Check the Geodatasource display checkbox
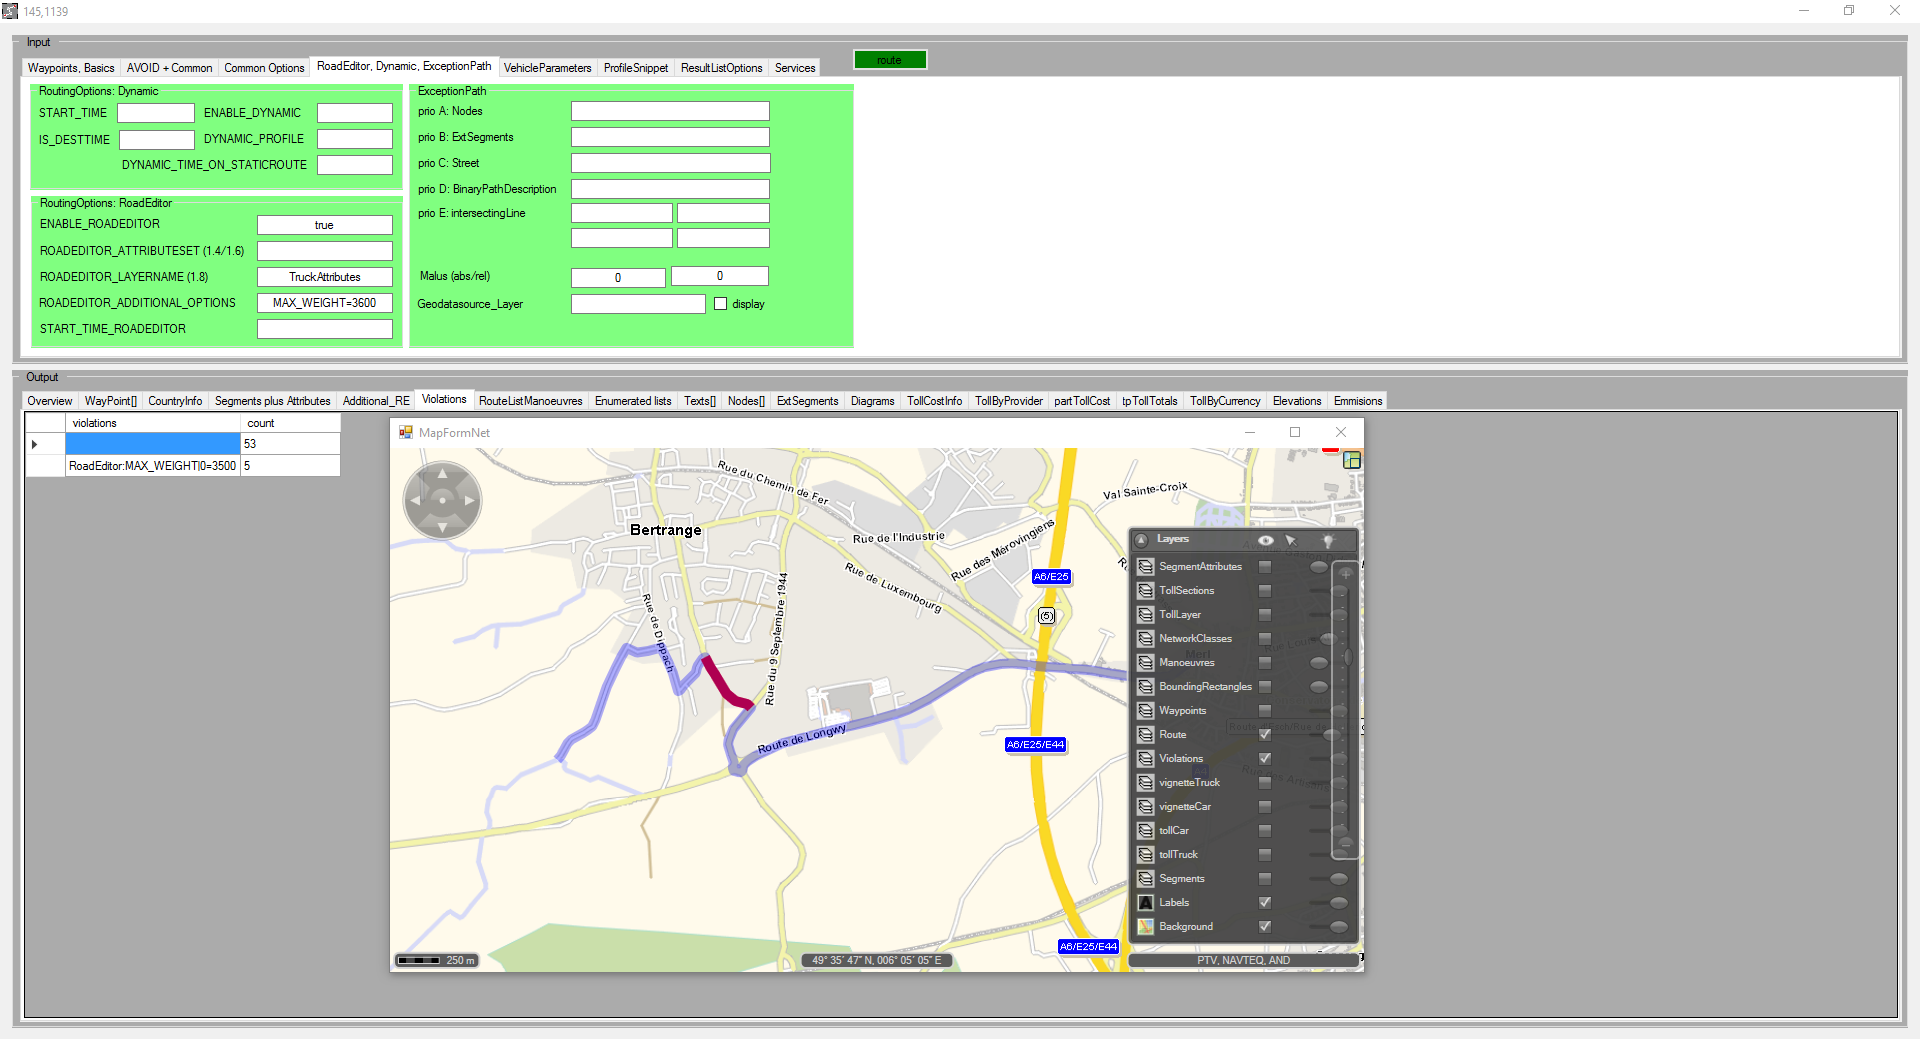This screenshot has height=1039, width=1920. (x=720, y=304)
